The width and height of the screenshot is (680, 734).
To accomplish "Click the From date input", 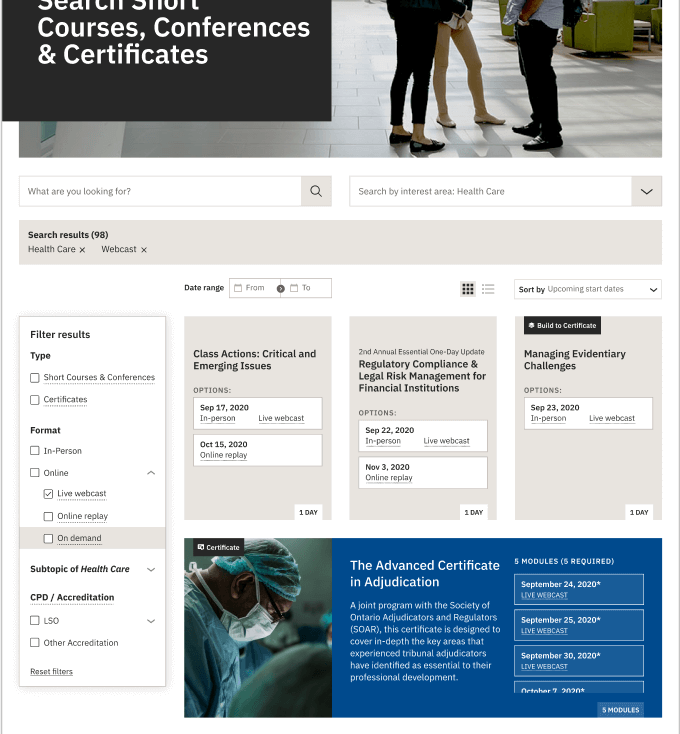I will pyautogui.click(x=255, y=288).
